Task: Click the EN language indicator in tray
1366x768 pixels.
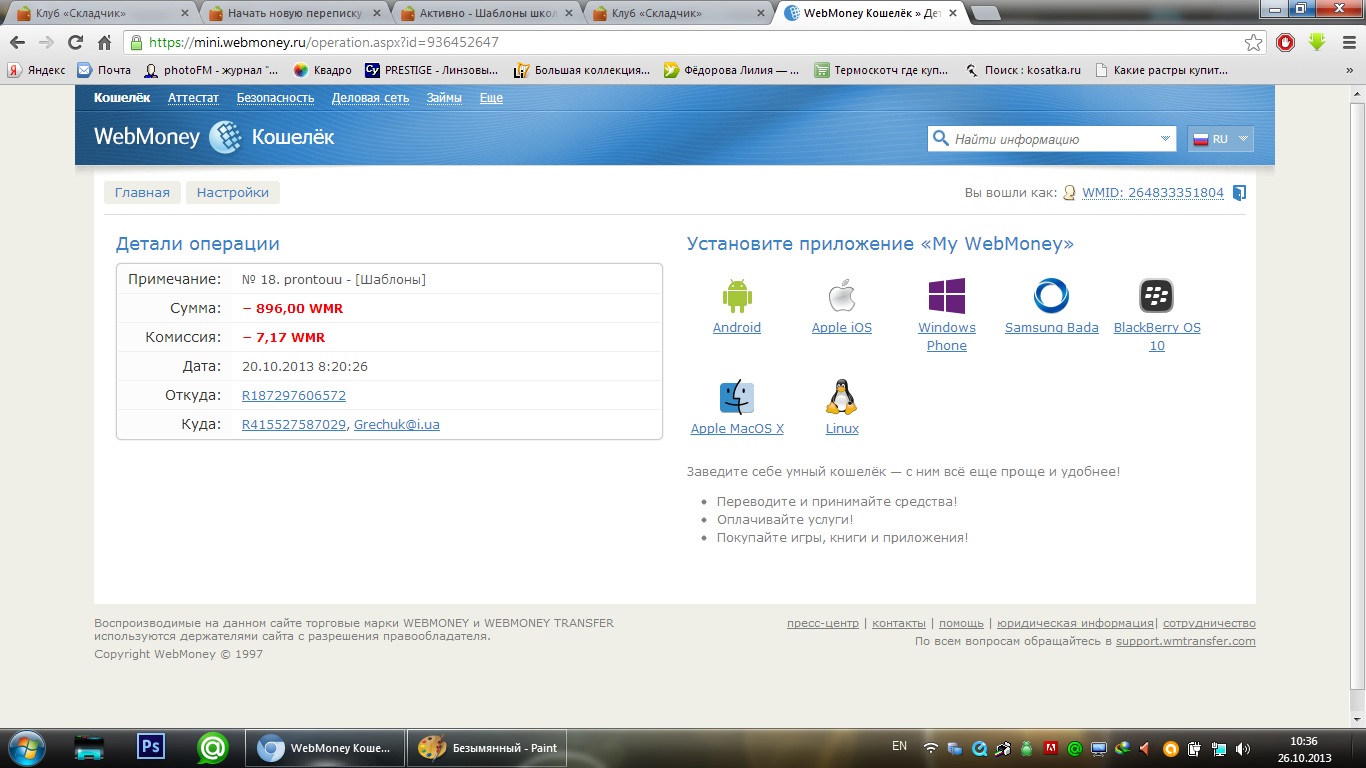Action: 899,747
